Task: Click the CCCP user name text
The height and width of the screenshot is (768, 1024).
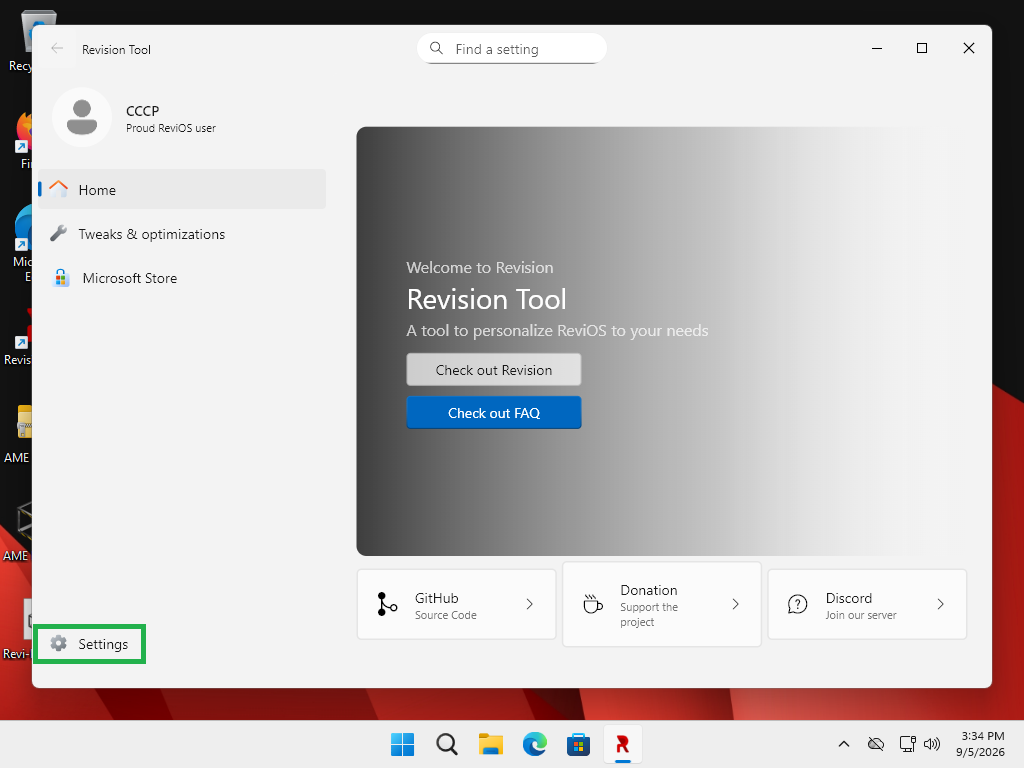Action: (142, 111)
